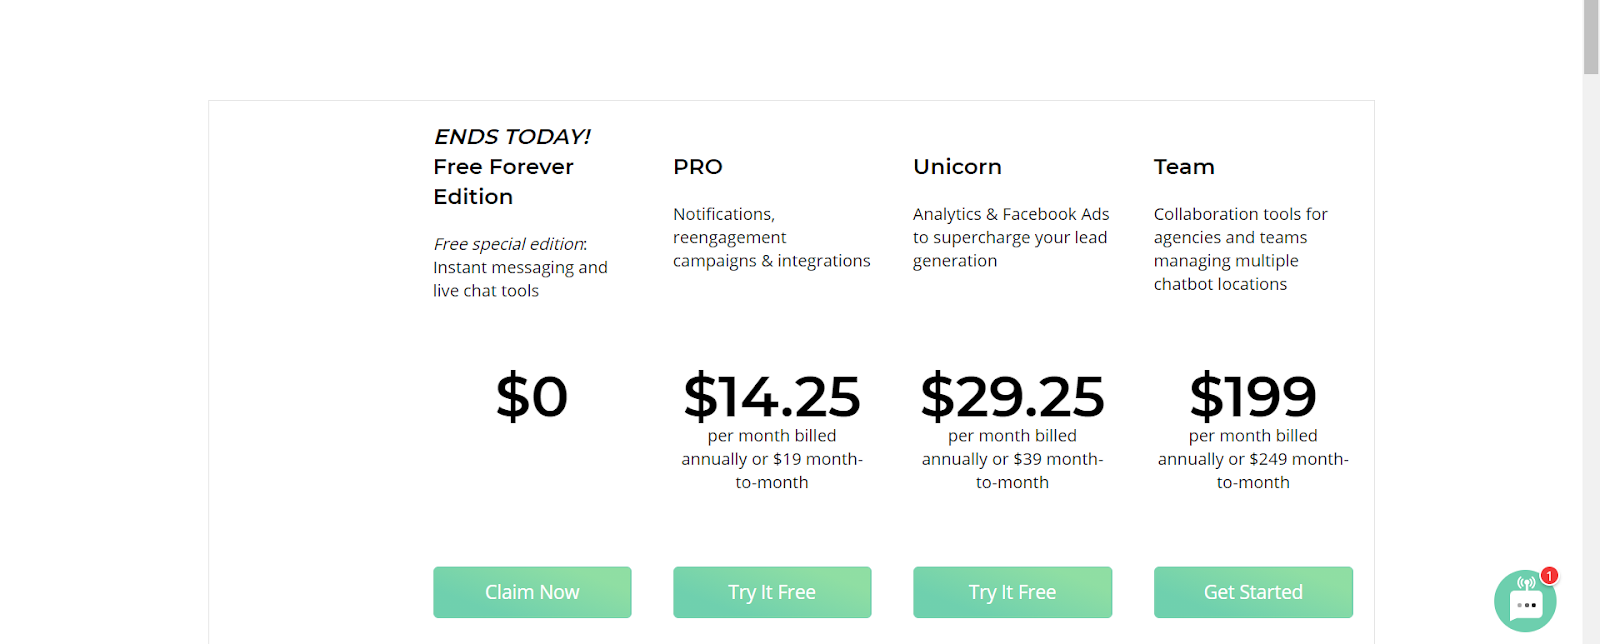Open the chatbot widget icon
The image size is (1600, 644).
coord(1525,602)
